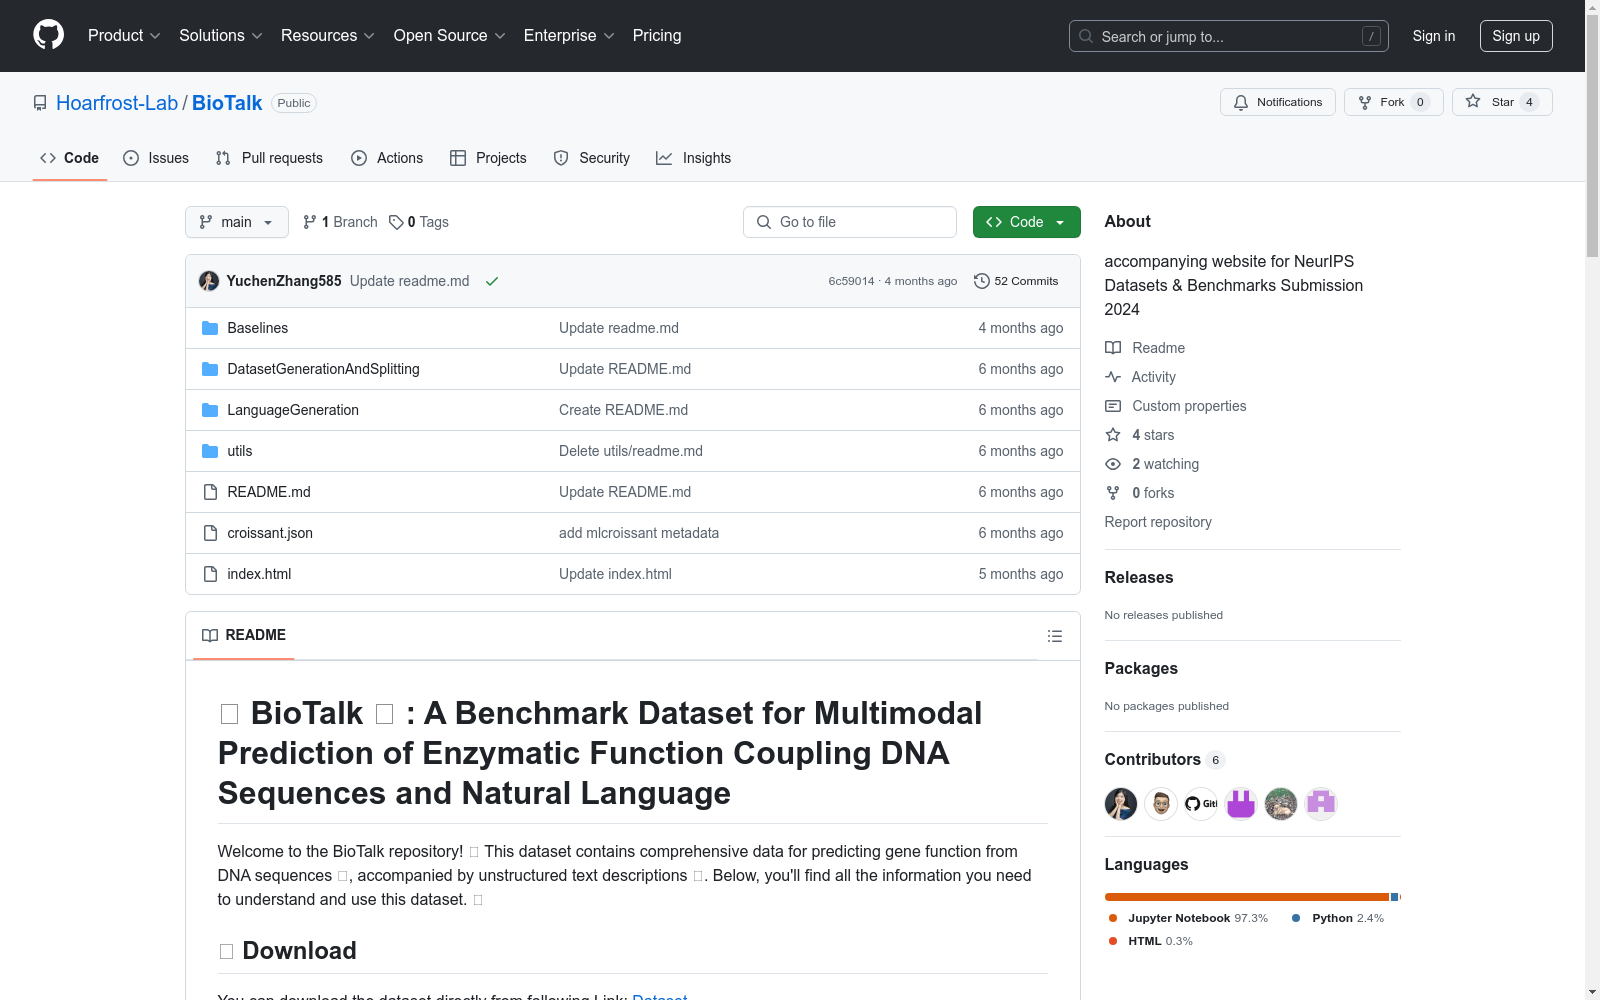The image size is (1600, 1000).
Task: Switch to the Issues tab
Action: [x=156, y=158]
